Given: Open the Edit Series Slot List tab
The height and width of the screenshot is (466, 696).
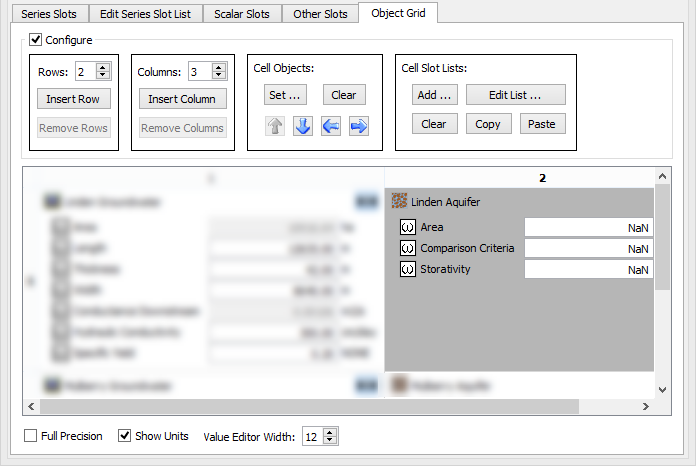Looking at the screenshot, I should click(x=146, y=14).
